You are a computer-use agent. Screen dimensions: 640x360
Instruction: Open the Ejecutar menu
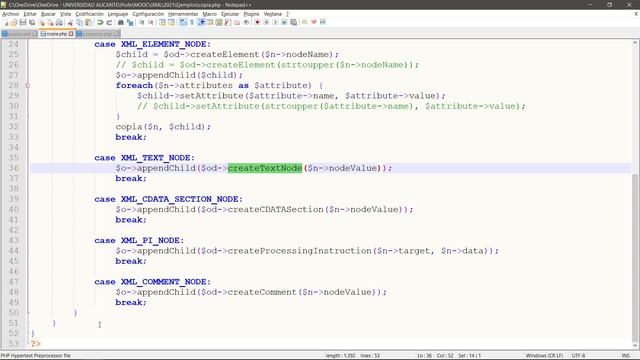pos(230,14)
